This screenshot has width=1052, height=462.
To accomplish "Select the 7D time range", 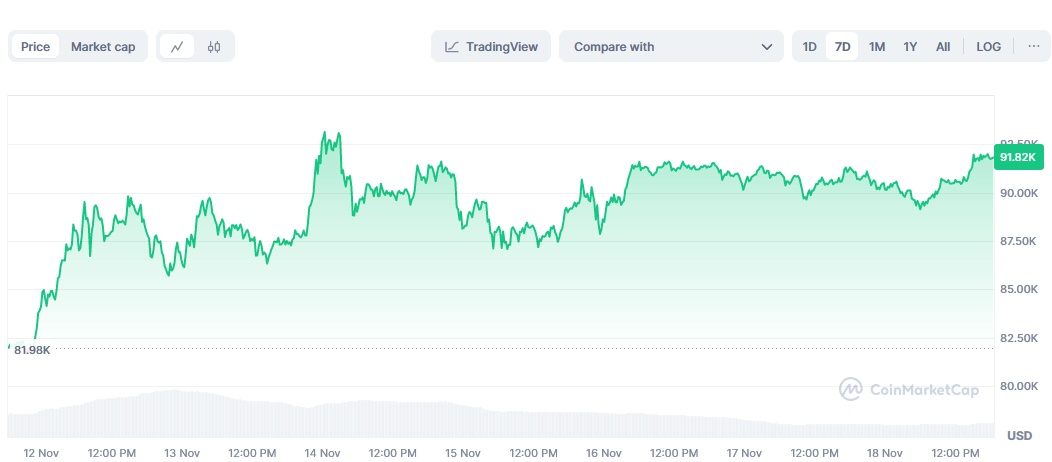I will pos(842,47).
